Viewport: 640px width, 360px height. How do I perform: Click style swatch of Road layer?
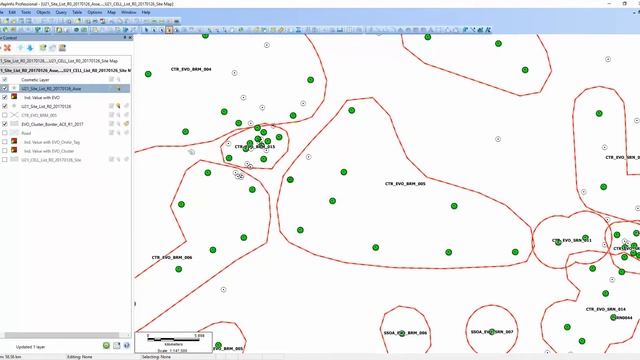click(x=14, y=133)
